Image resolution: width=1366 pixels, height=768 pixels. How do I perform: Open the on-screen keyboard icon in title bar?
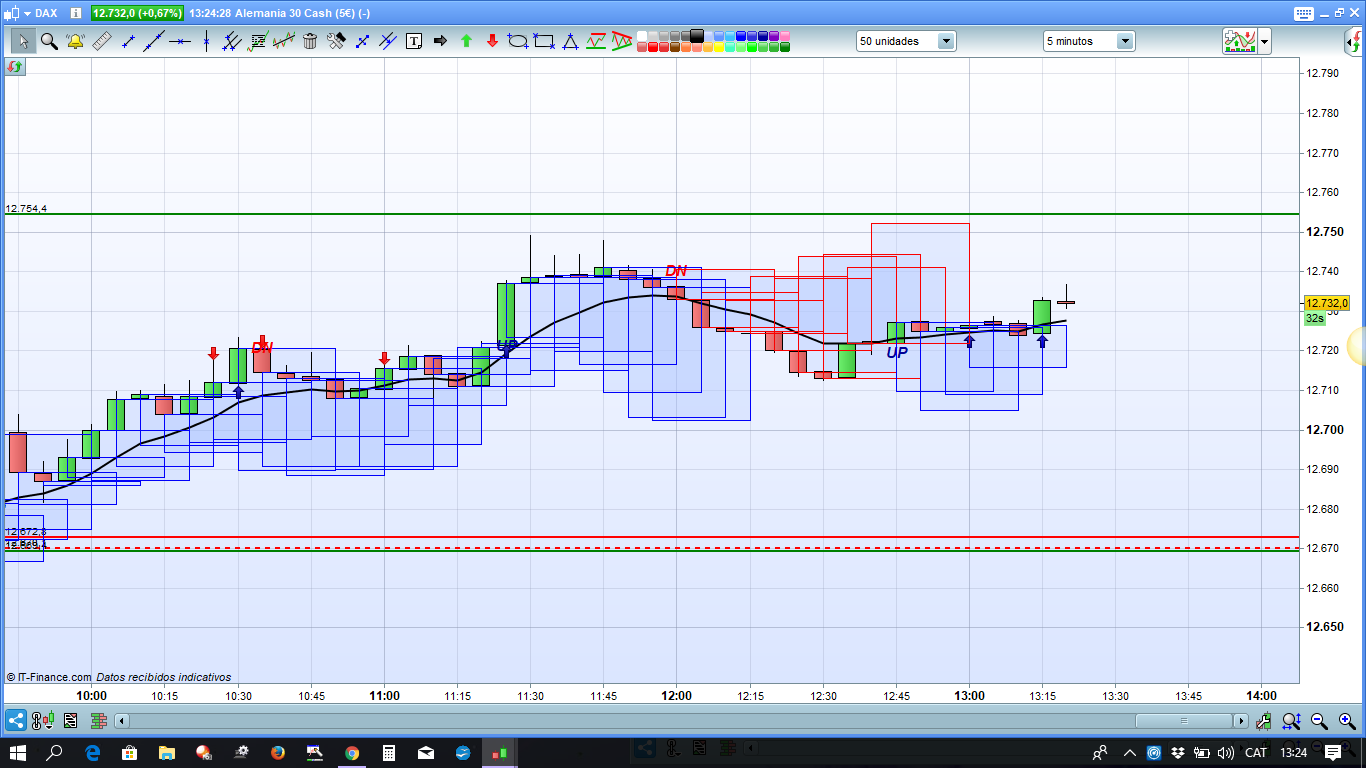tap(1303, 13)
